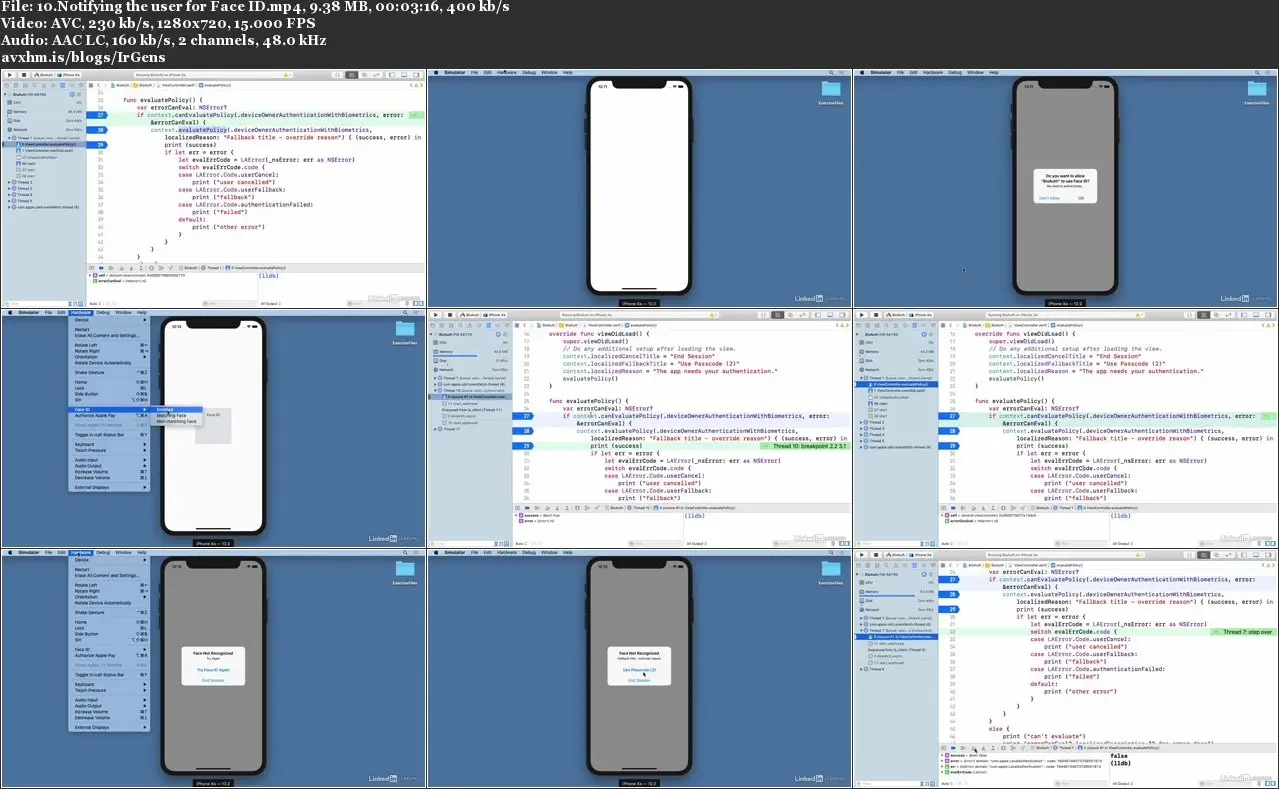Toggle Rotate Device Automatically in Face ID submenu frame
This screenshot has width=1279, height=789.
tap(103, 363)
